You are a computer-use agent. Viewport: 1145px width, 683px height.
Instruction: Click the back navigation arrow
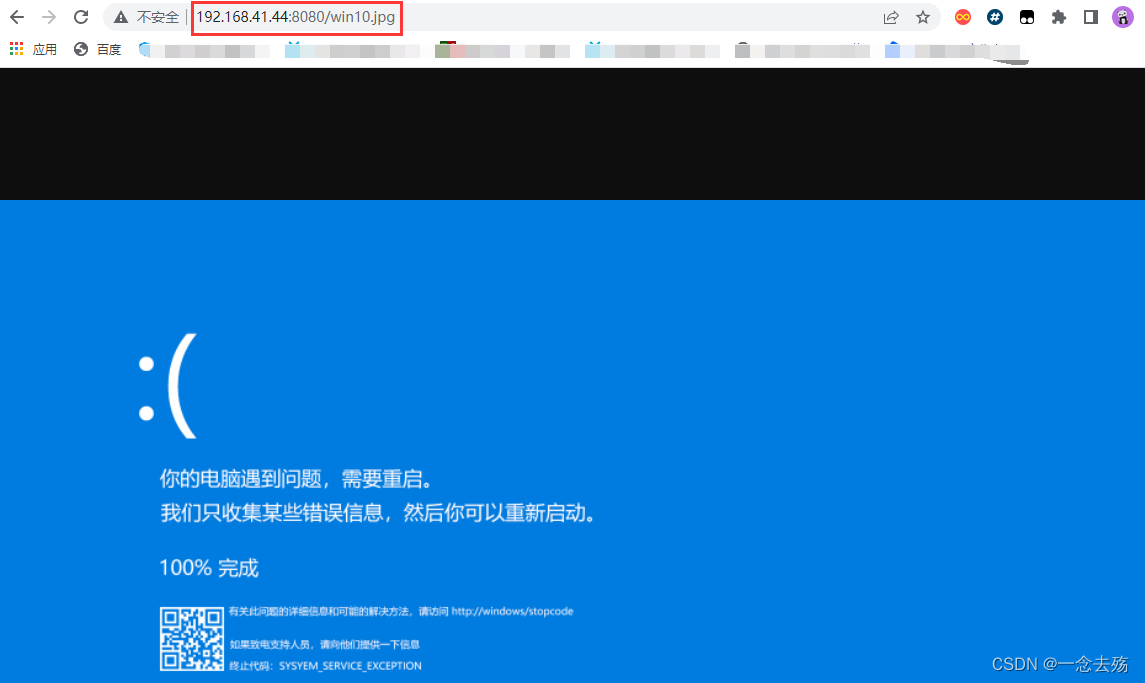(16, 17)
